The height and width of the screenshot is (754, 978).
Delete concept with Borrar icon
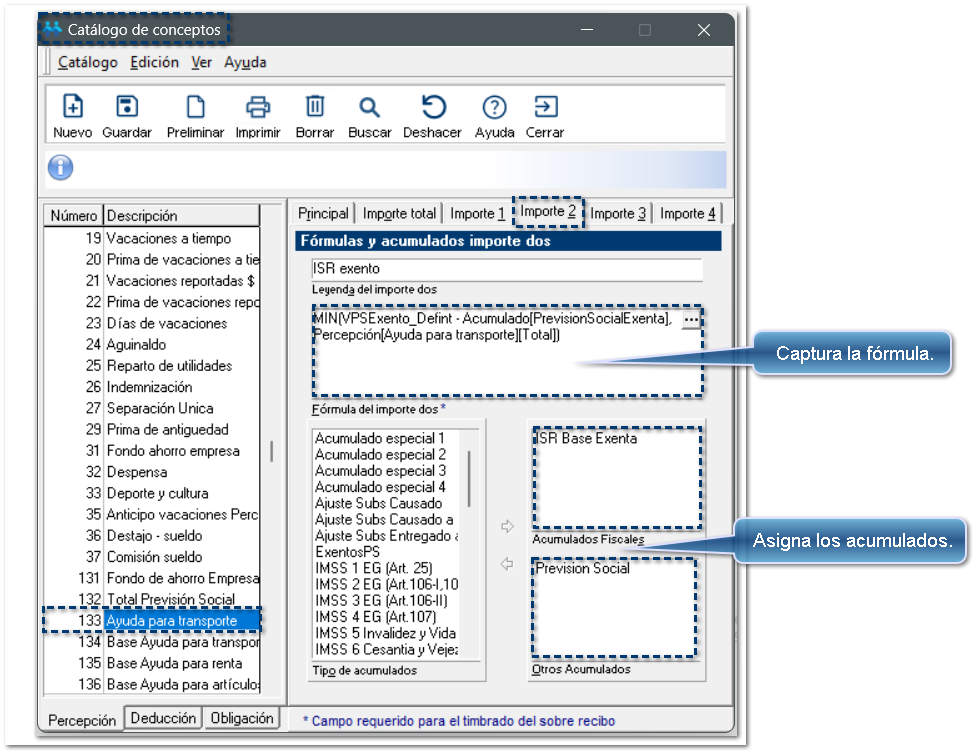(x=315, y=107)
